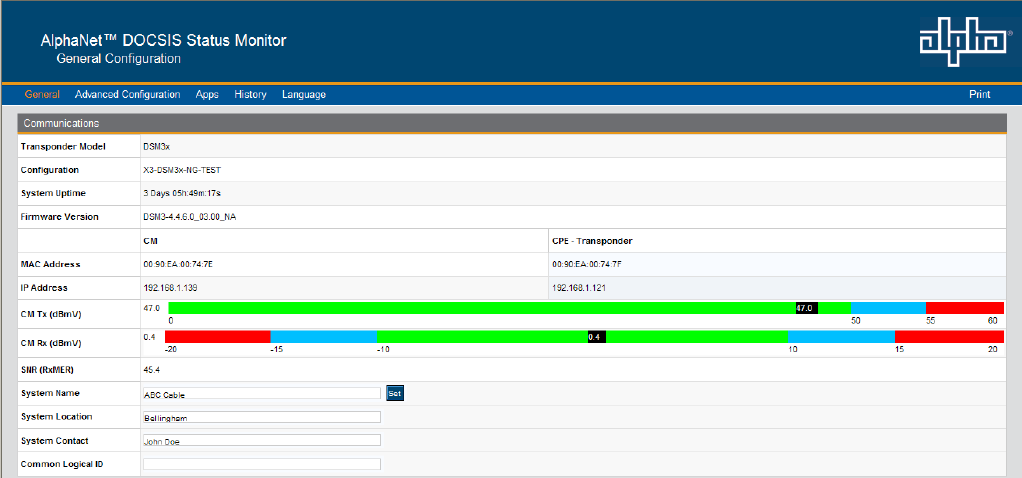
Task: Open Advanced Configuration menu
Action: [128, 95]
